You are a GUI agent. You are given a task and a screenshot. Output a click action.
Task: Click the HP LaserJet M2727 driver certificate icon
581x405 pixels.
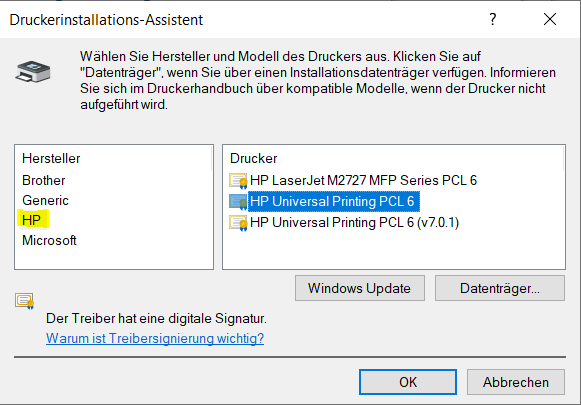(238, 181)
